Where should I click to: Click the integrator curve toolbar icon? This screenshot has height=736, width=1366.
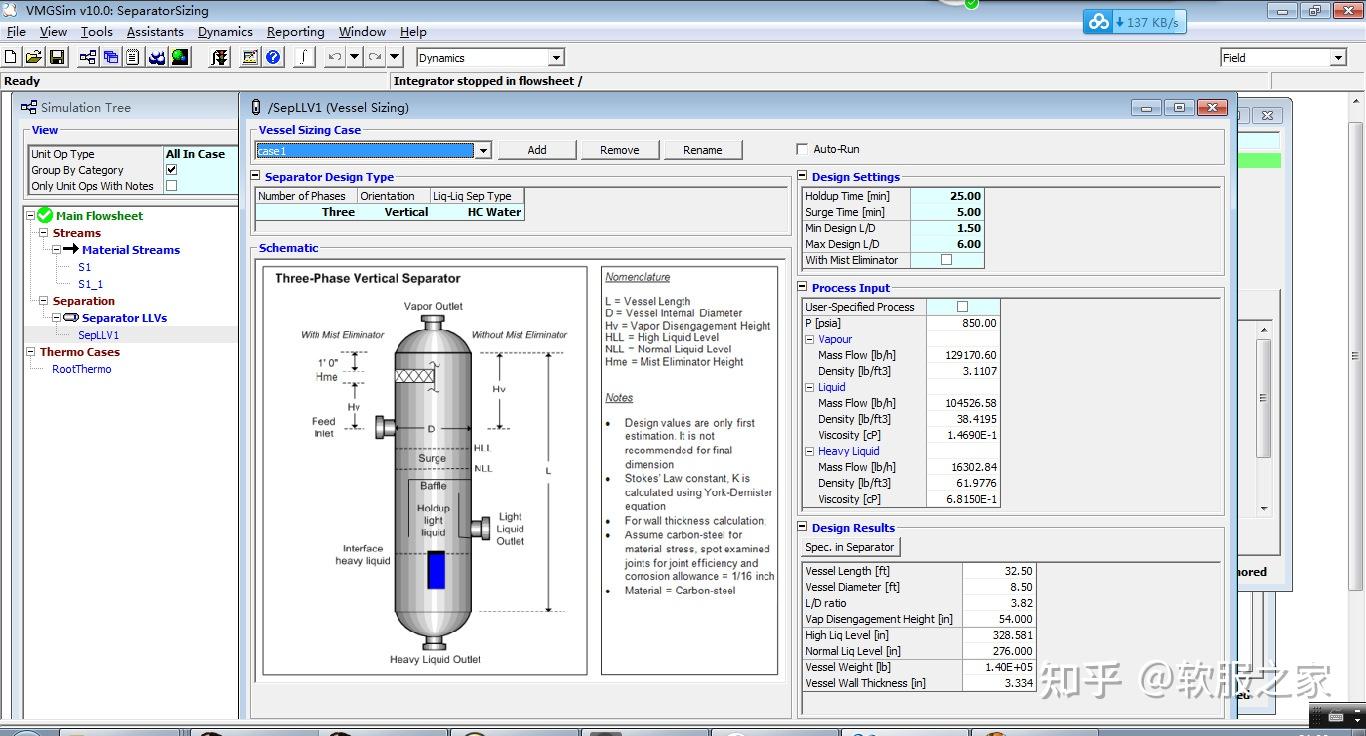click(304, 58)
